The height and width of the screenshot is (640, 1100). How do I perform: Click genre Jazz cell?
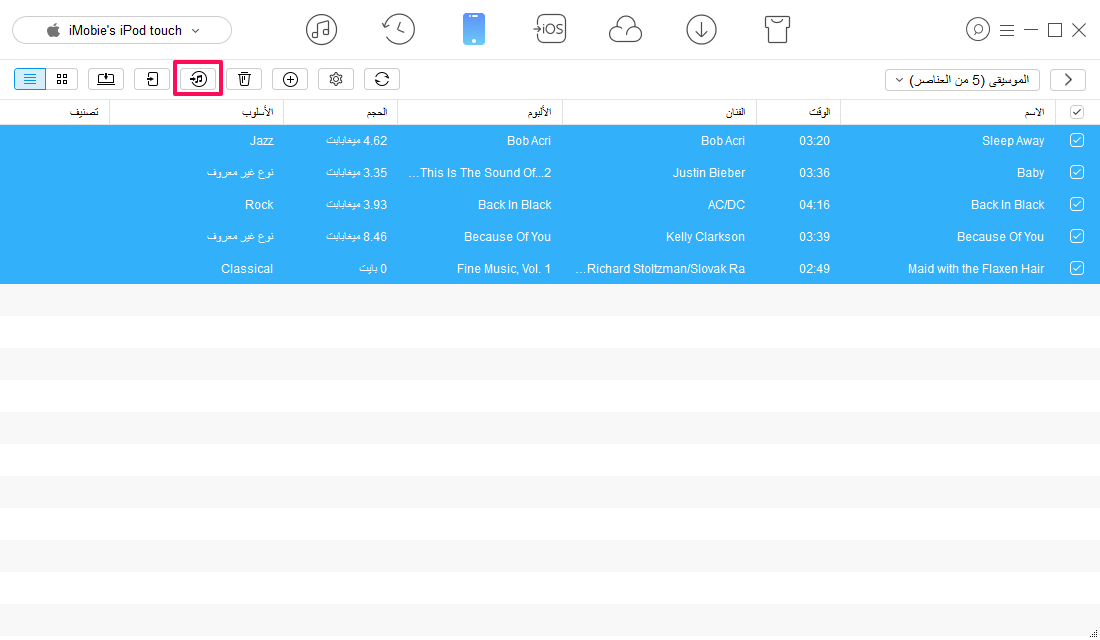point(262,141)
